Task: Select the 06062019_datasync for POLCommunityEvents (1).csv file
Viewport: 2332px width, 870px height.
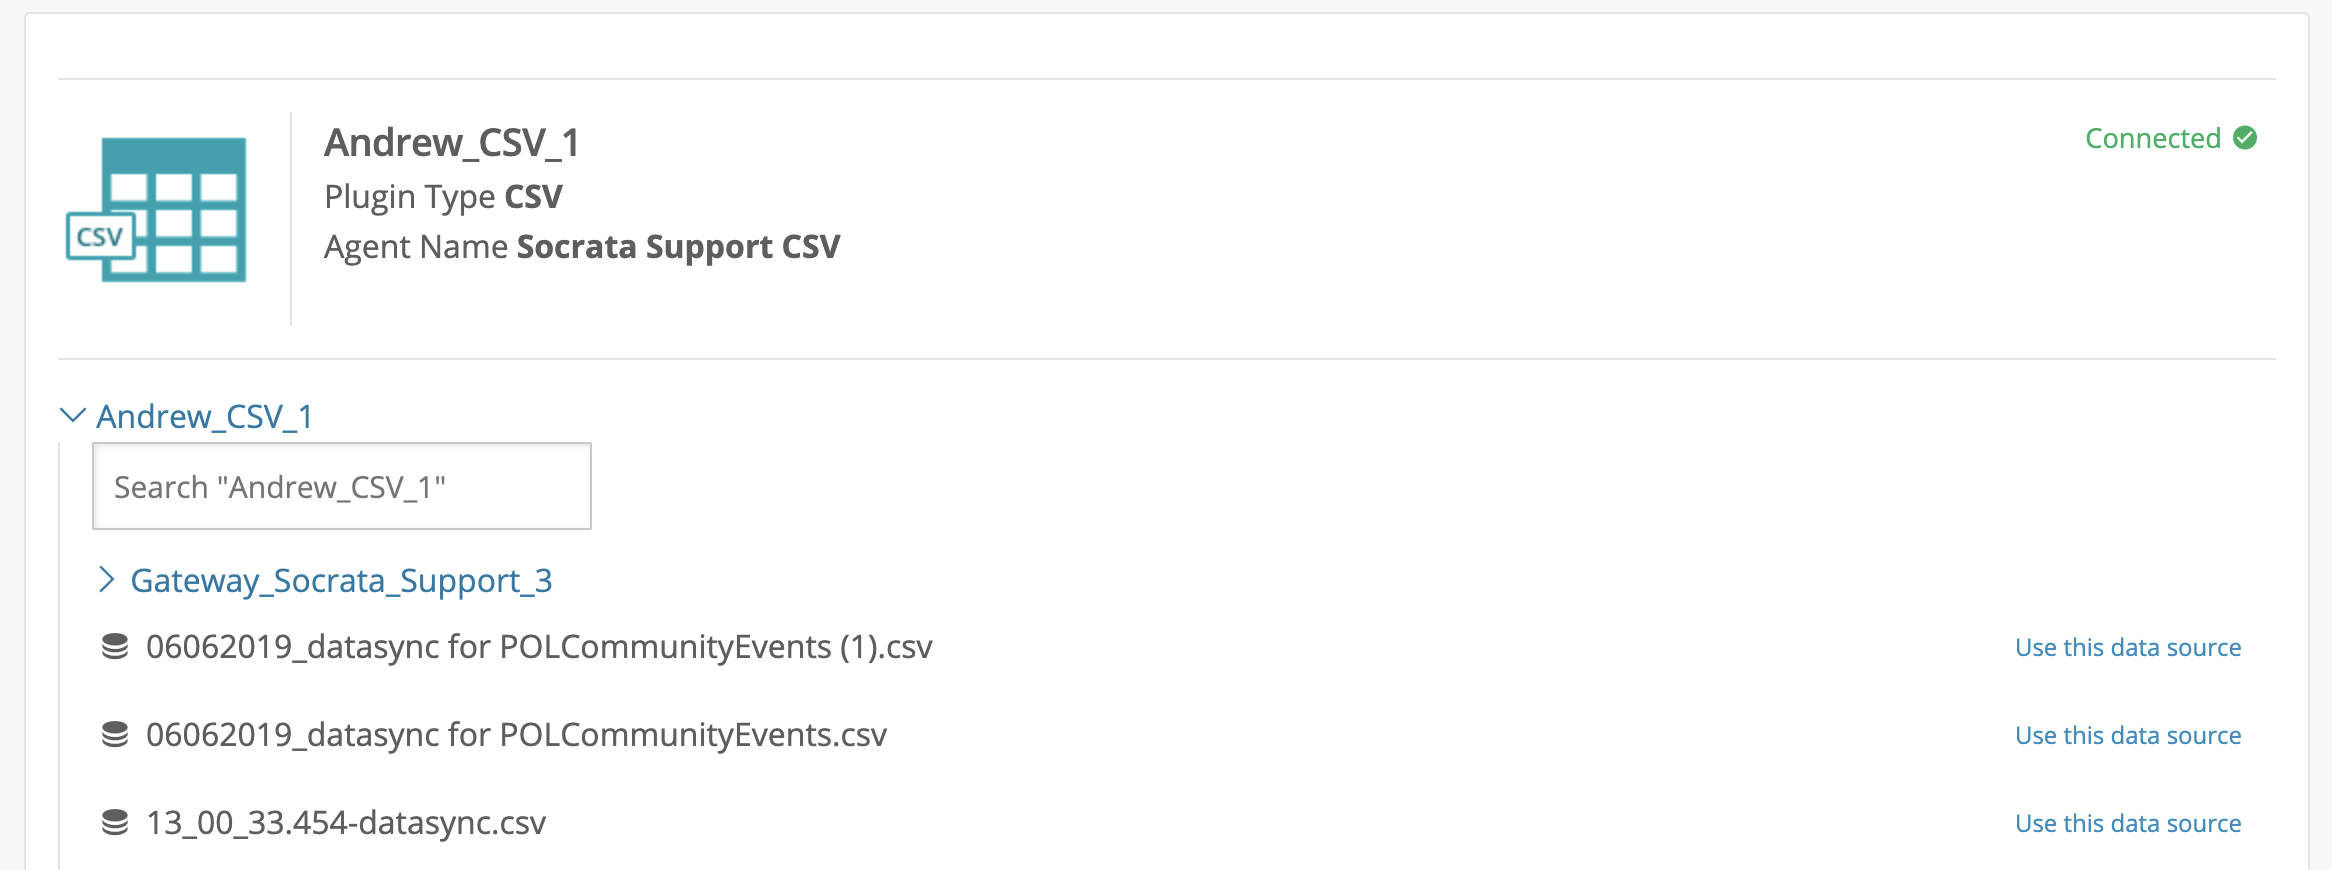Action: (x=539, y=647)
